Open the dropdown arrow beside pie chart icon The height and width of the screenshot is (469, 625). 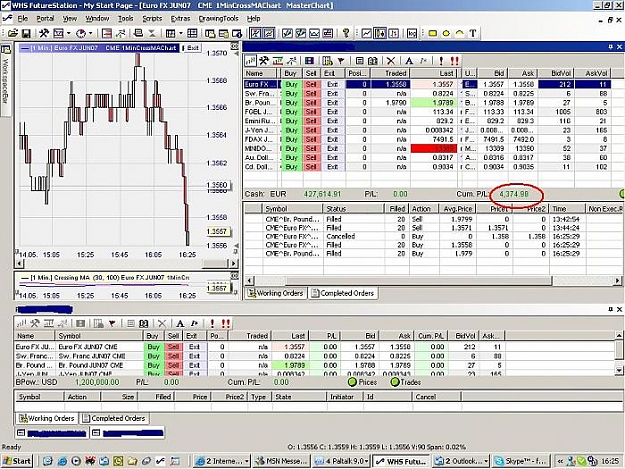click(90, 33)
